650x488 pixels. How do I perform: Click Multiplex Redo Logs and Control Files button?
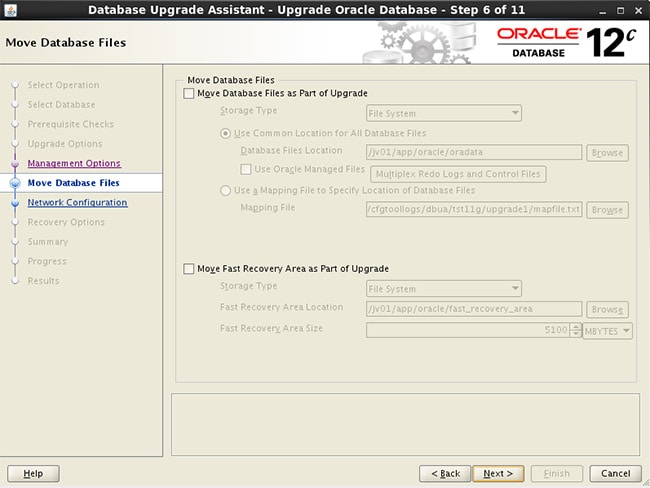(458, 174)
